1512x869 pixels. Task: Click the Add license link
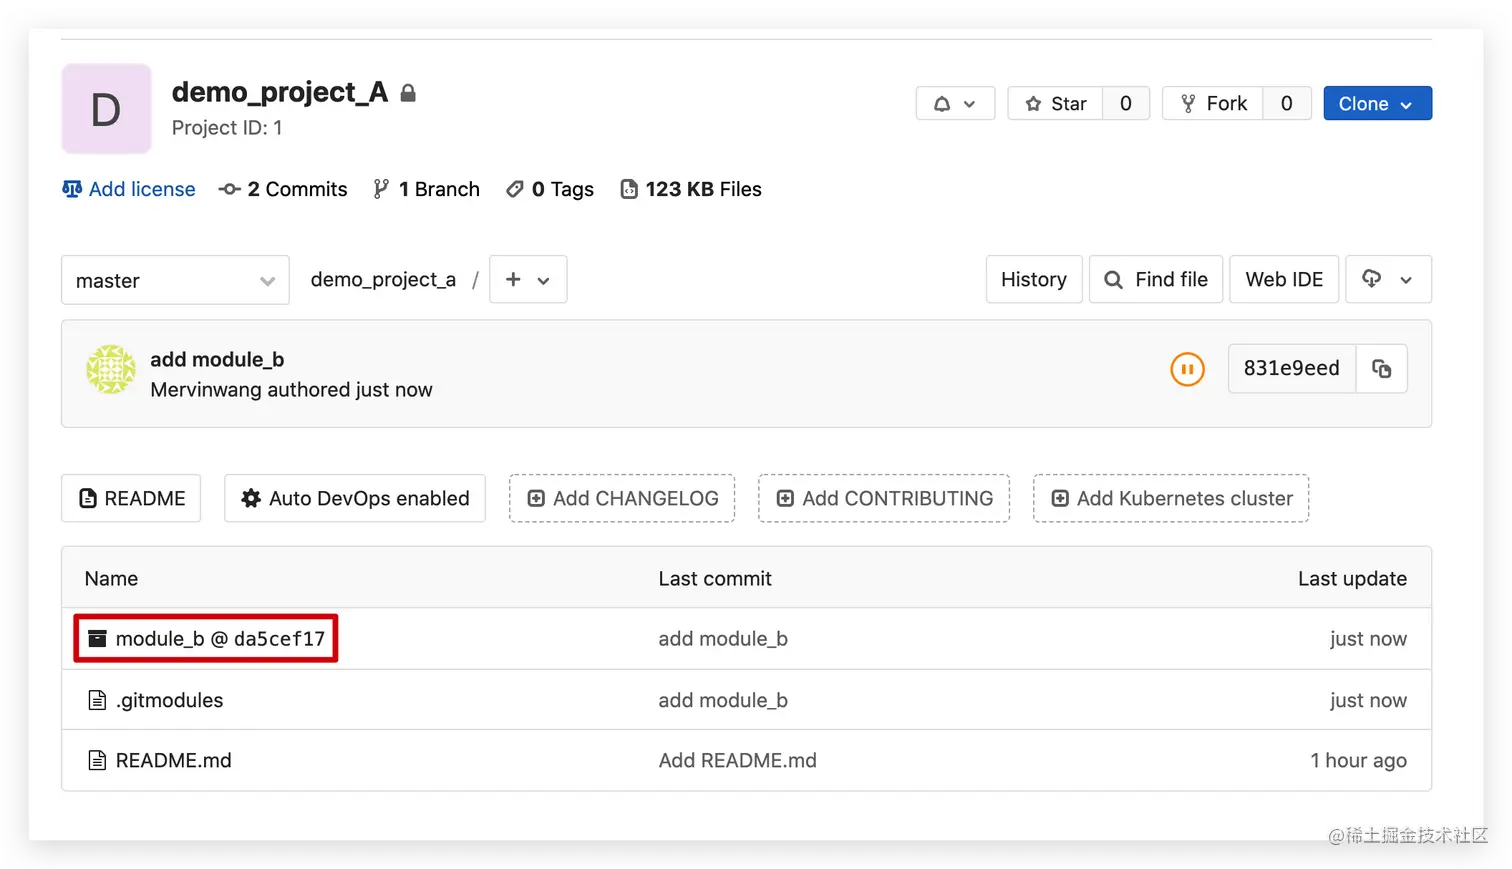click(x=129, y=189)
